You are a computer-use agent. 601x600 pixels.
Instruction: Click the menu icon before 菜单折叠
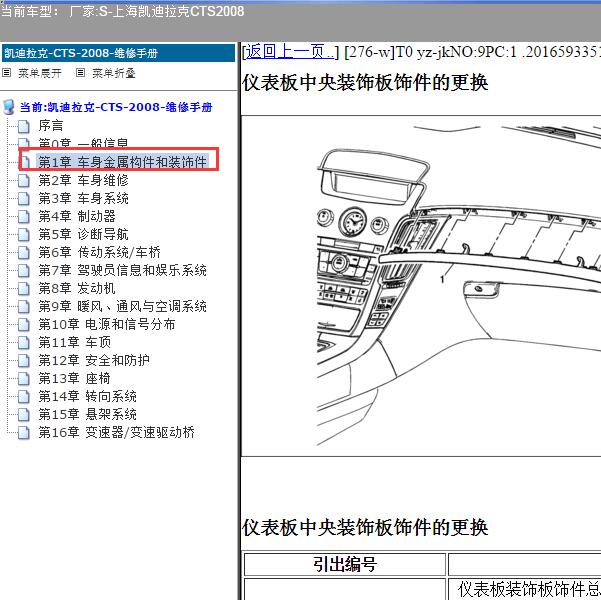point(80,72)
